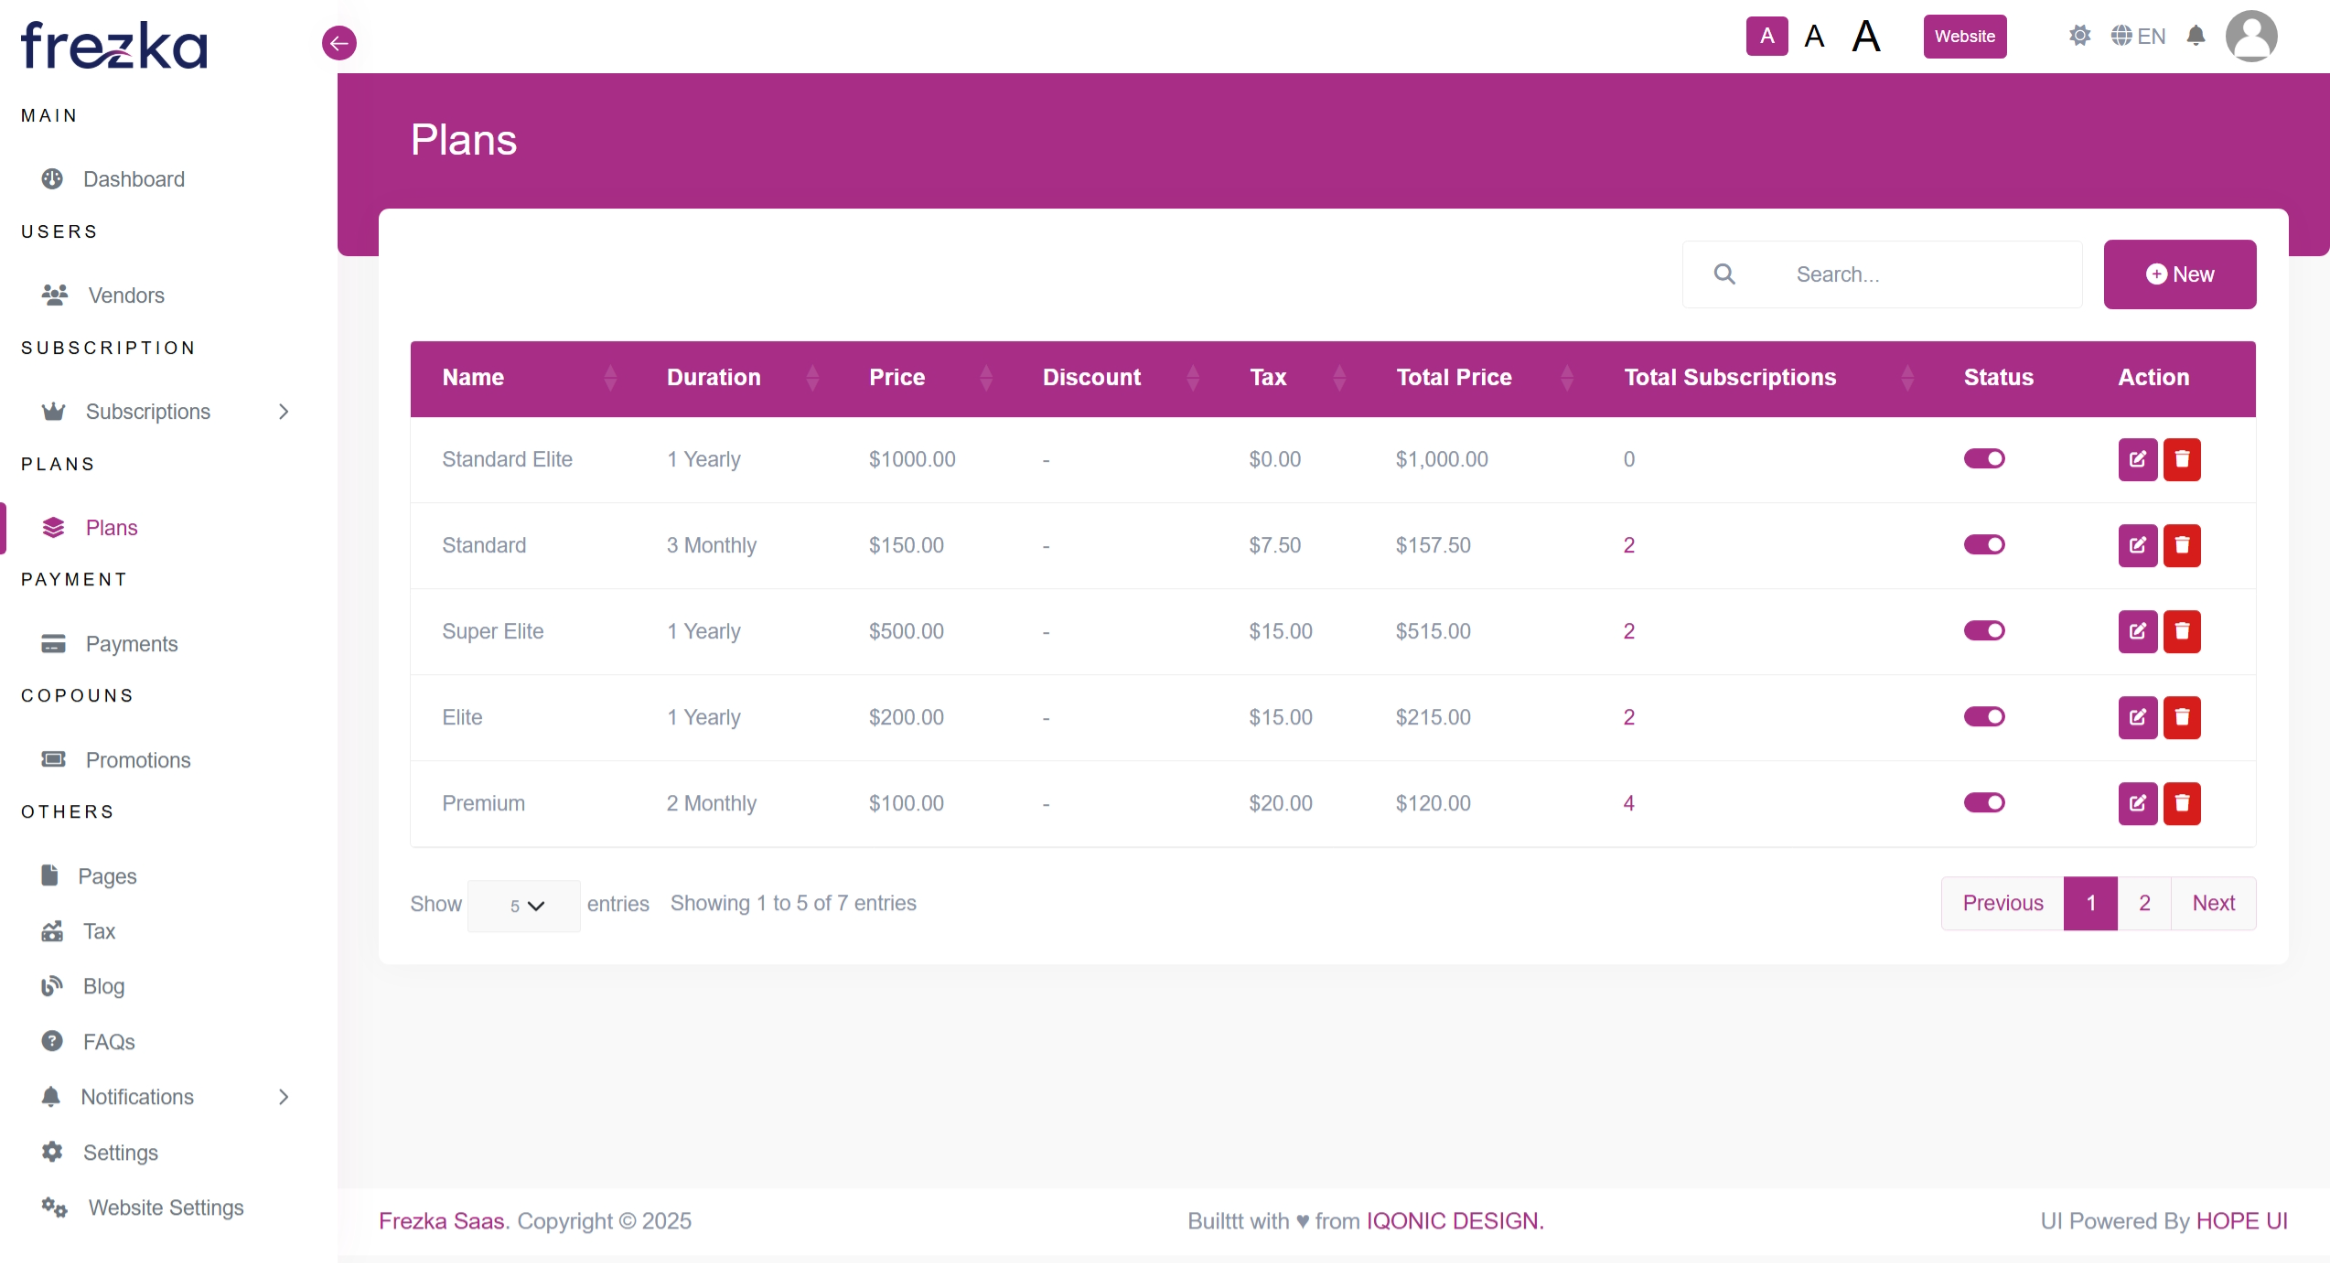Click the notification bell in top bar
Viewport: 2330px width, 1263px height.
[x=2195, y=37]
